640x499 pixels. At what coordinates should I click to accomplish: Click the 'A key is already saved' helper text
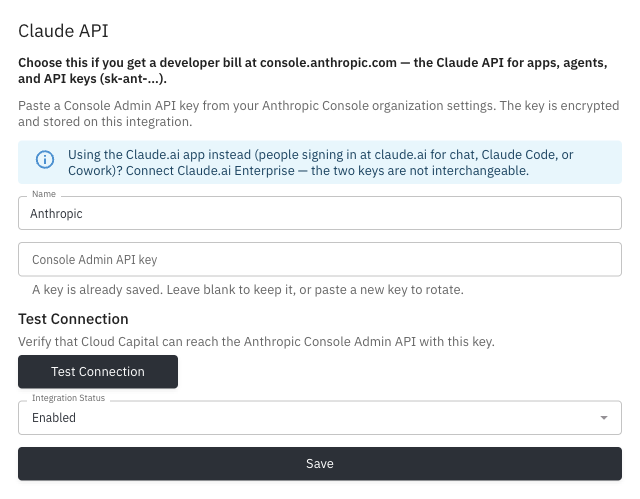pyautogui.click(x=248, y=290)
